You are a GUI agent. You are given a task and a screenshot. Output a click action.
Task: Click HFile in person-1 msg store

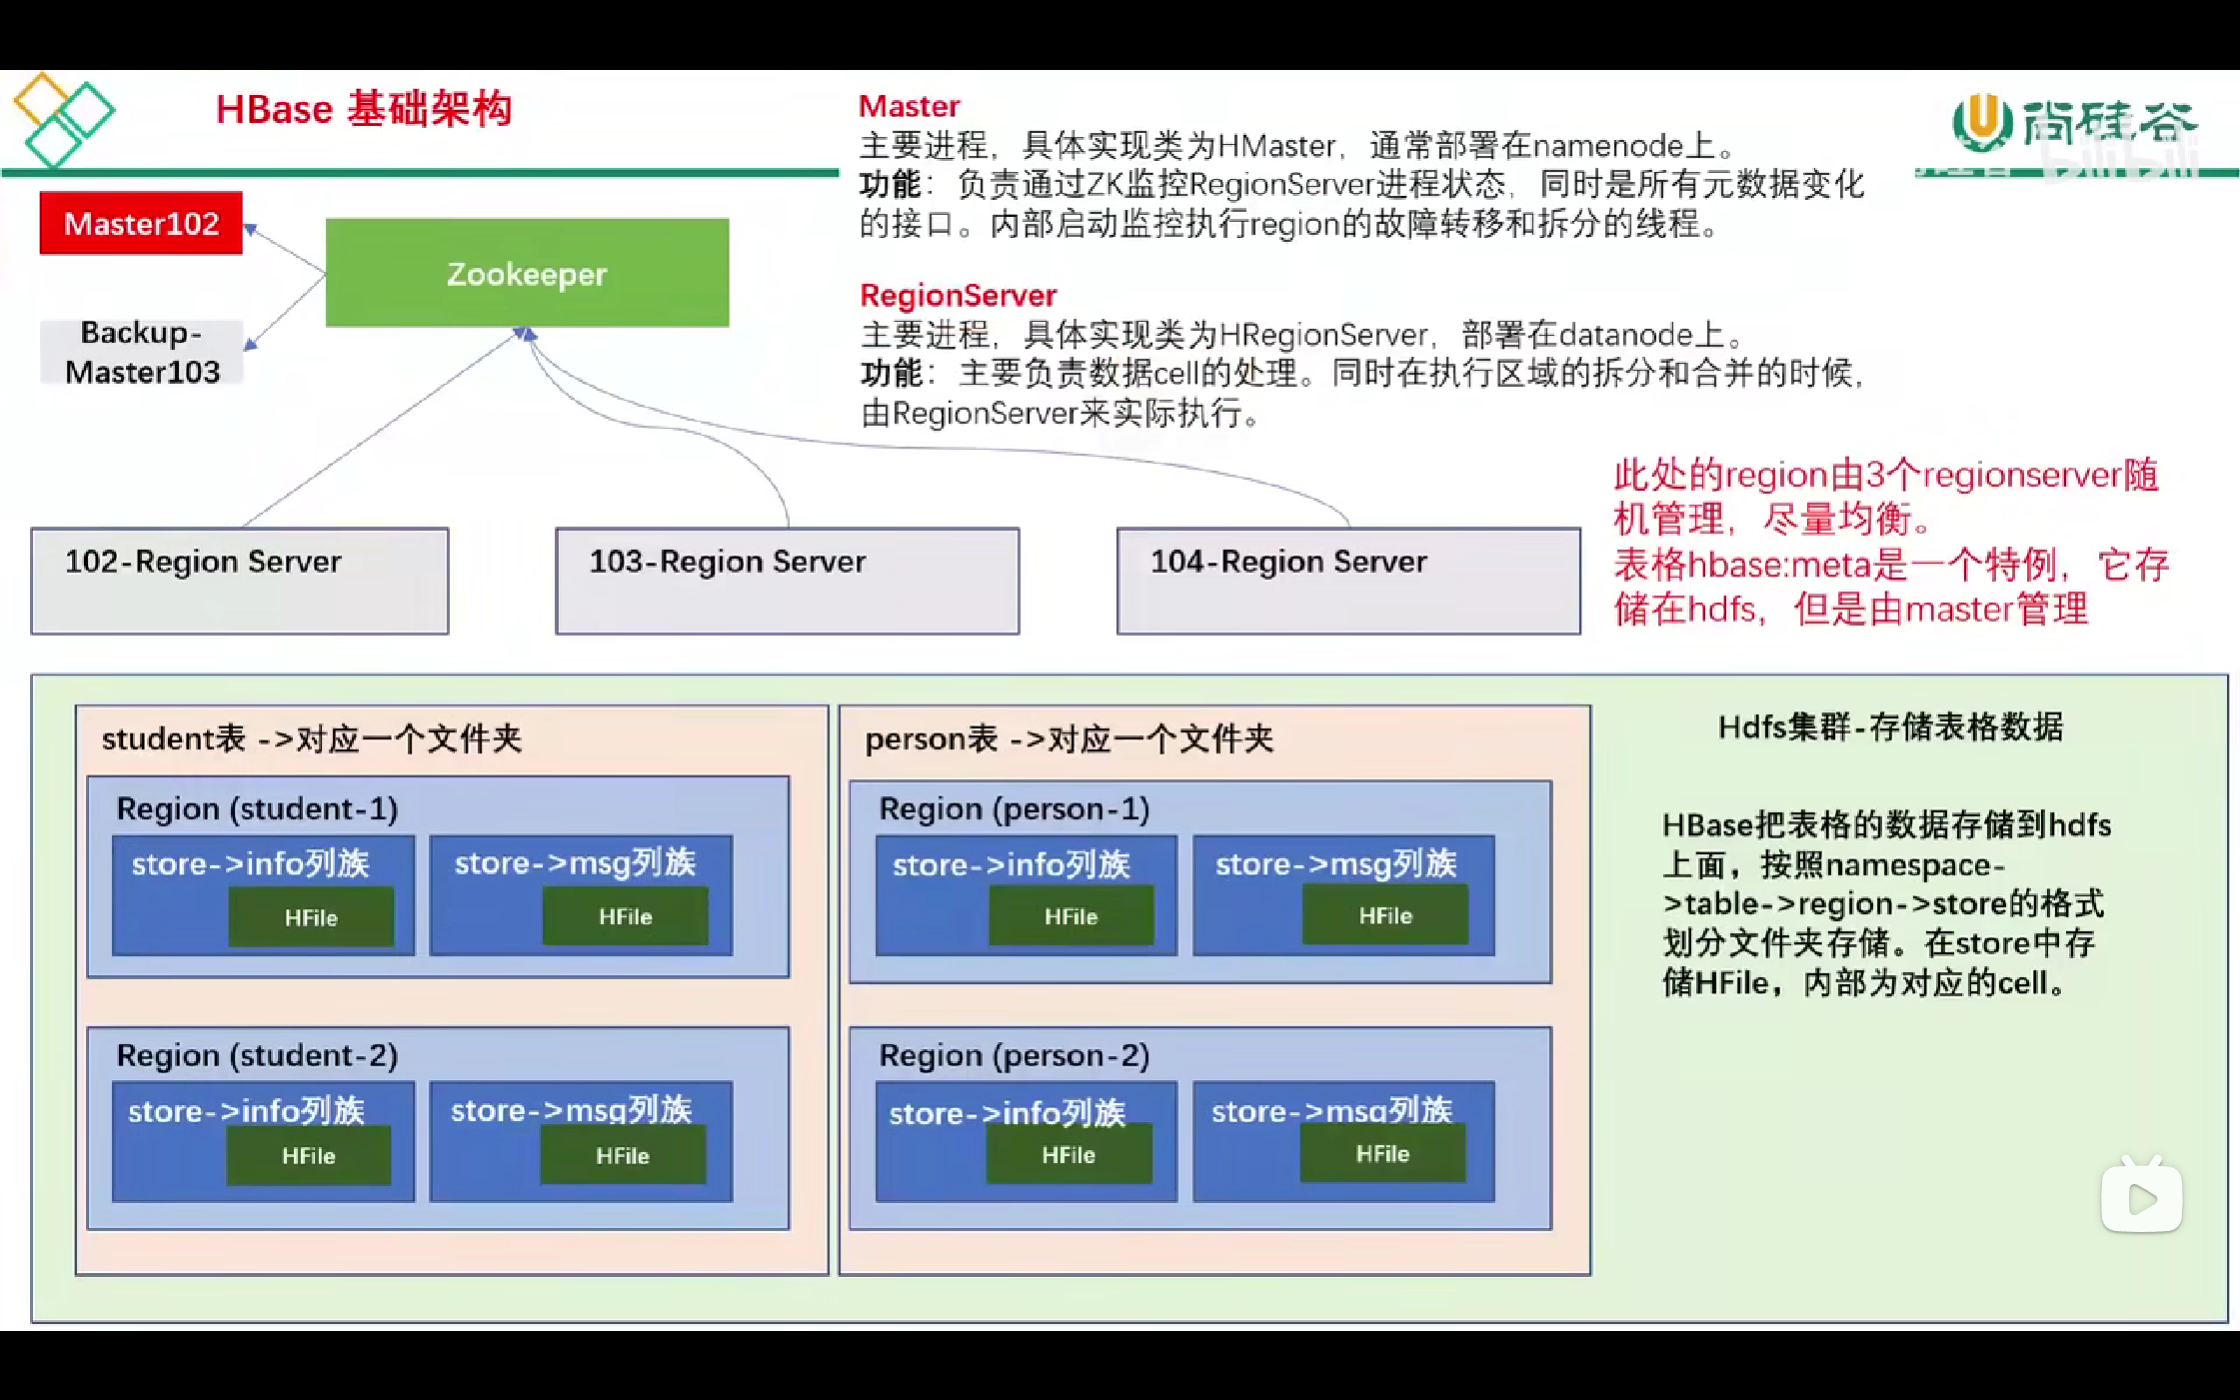coord(1385,915)
